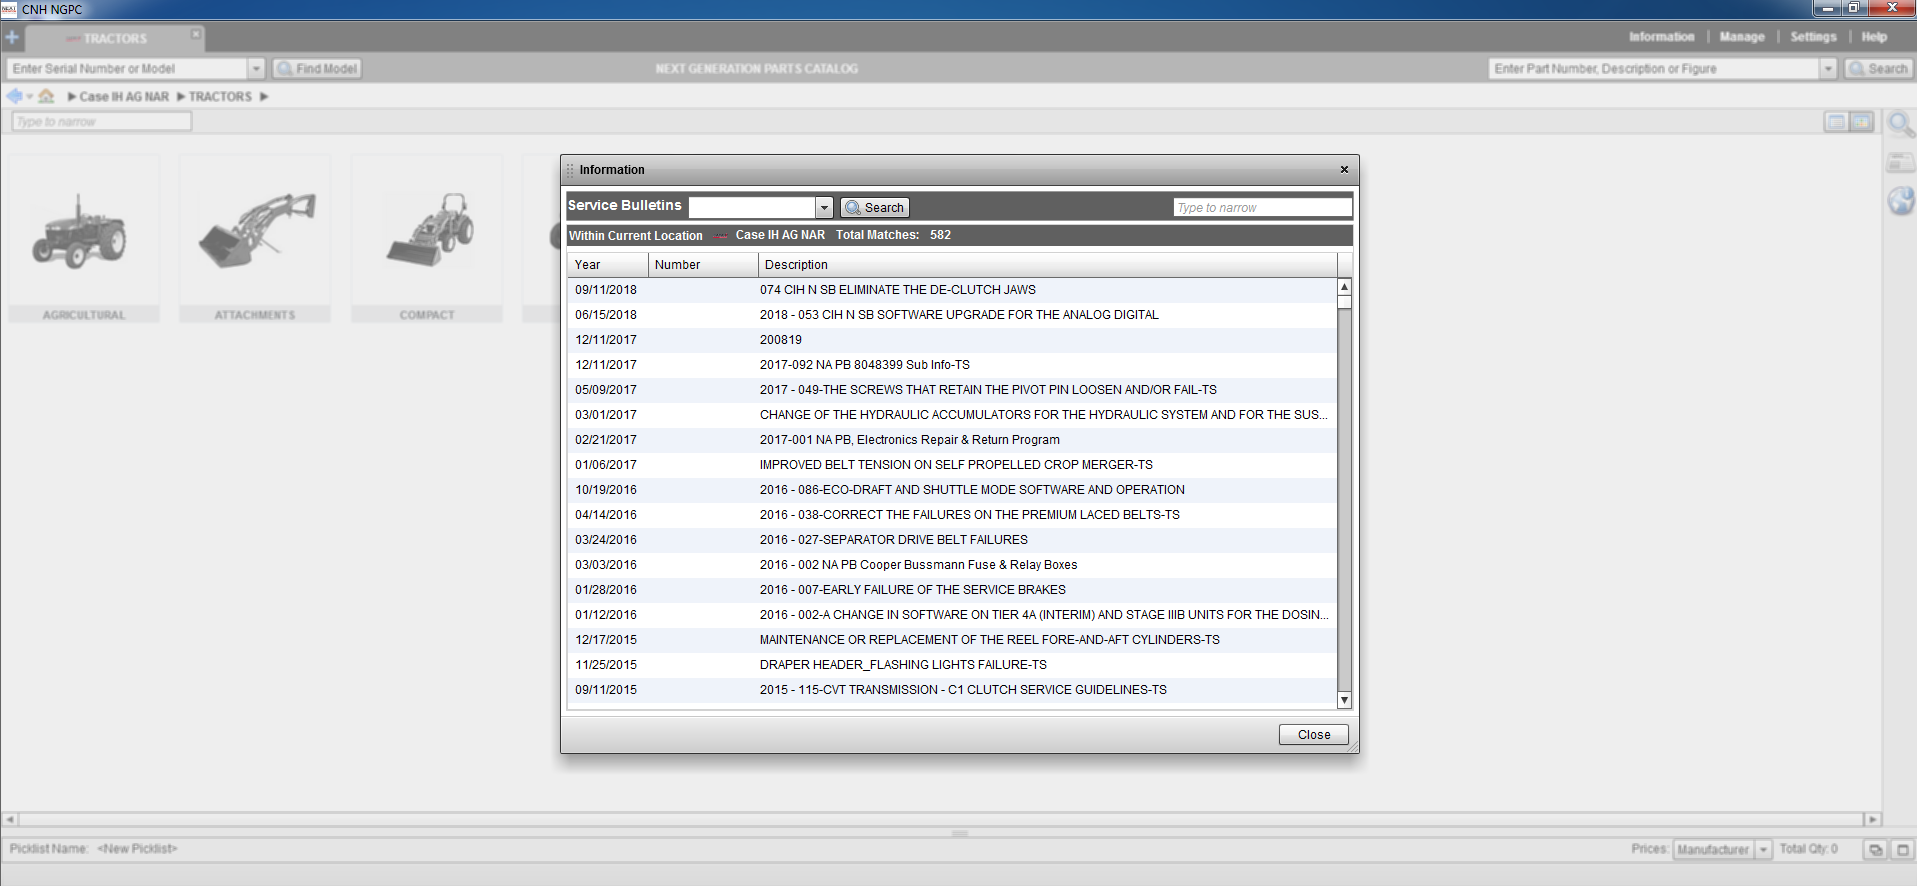This screenshot has width=1917, height=886.
Task: Open the COMPACT tractor category thumbnail
Action: coord(427,239)
